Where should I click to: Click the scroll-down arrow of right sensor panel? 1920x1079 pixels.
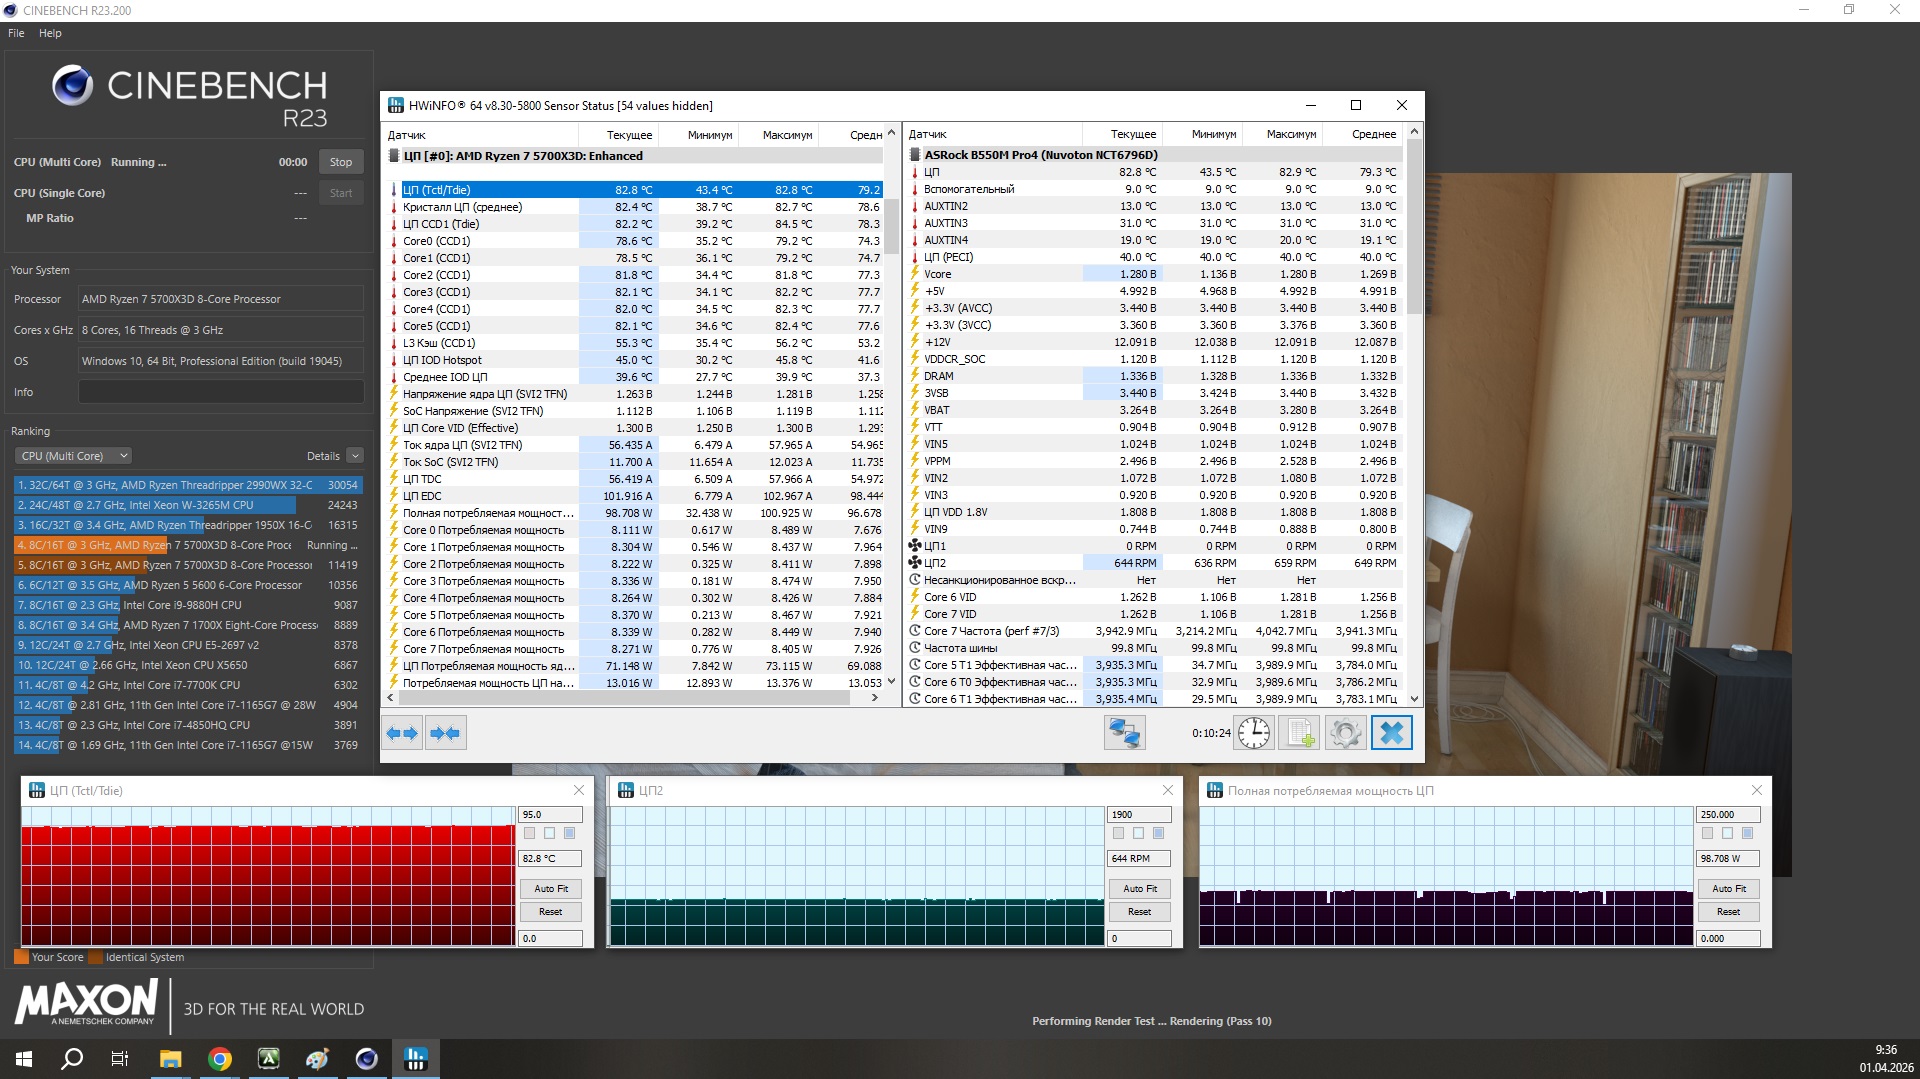[1414, 699]
